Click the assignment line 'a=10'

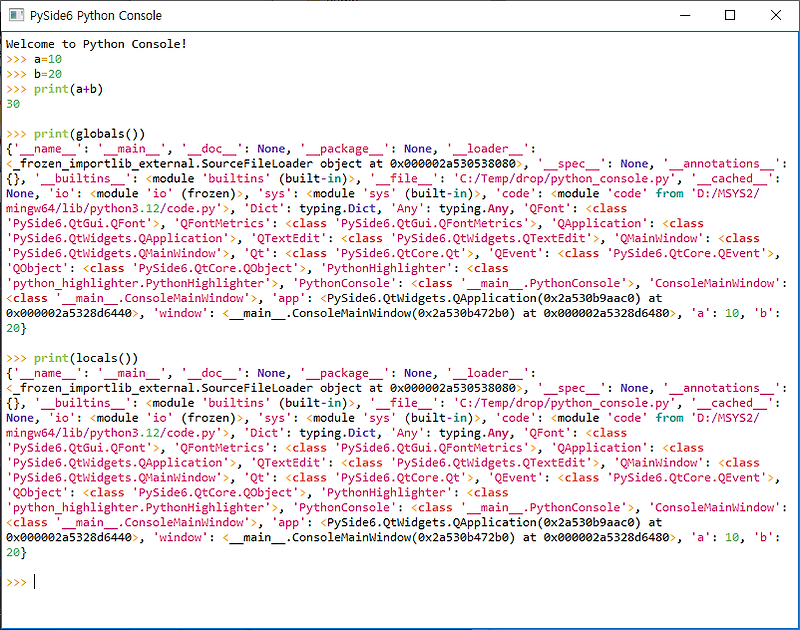pos(46,59)
